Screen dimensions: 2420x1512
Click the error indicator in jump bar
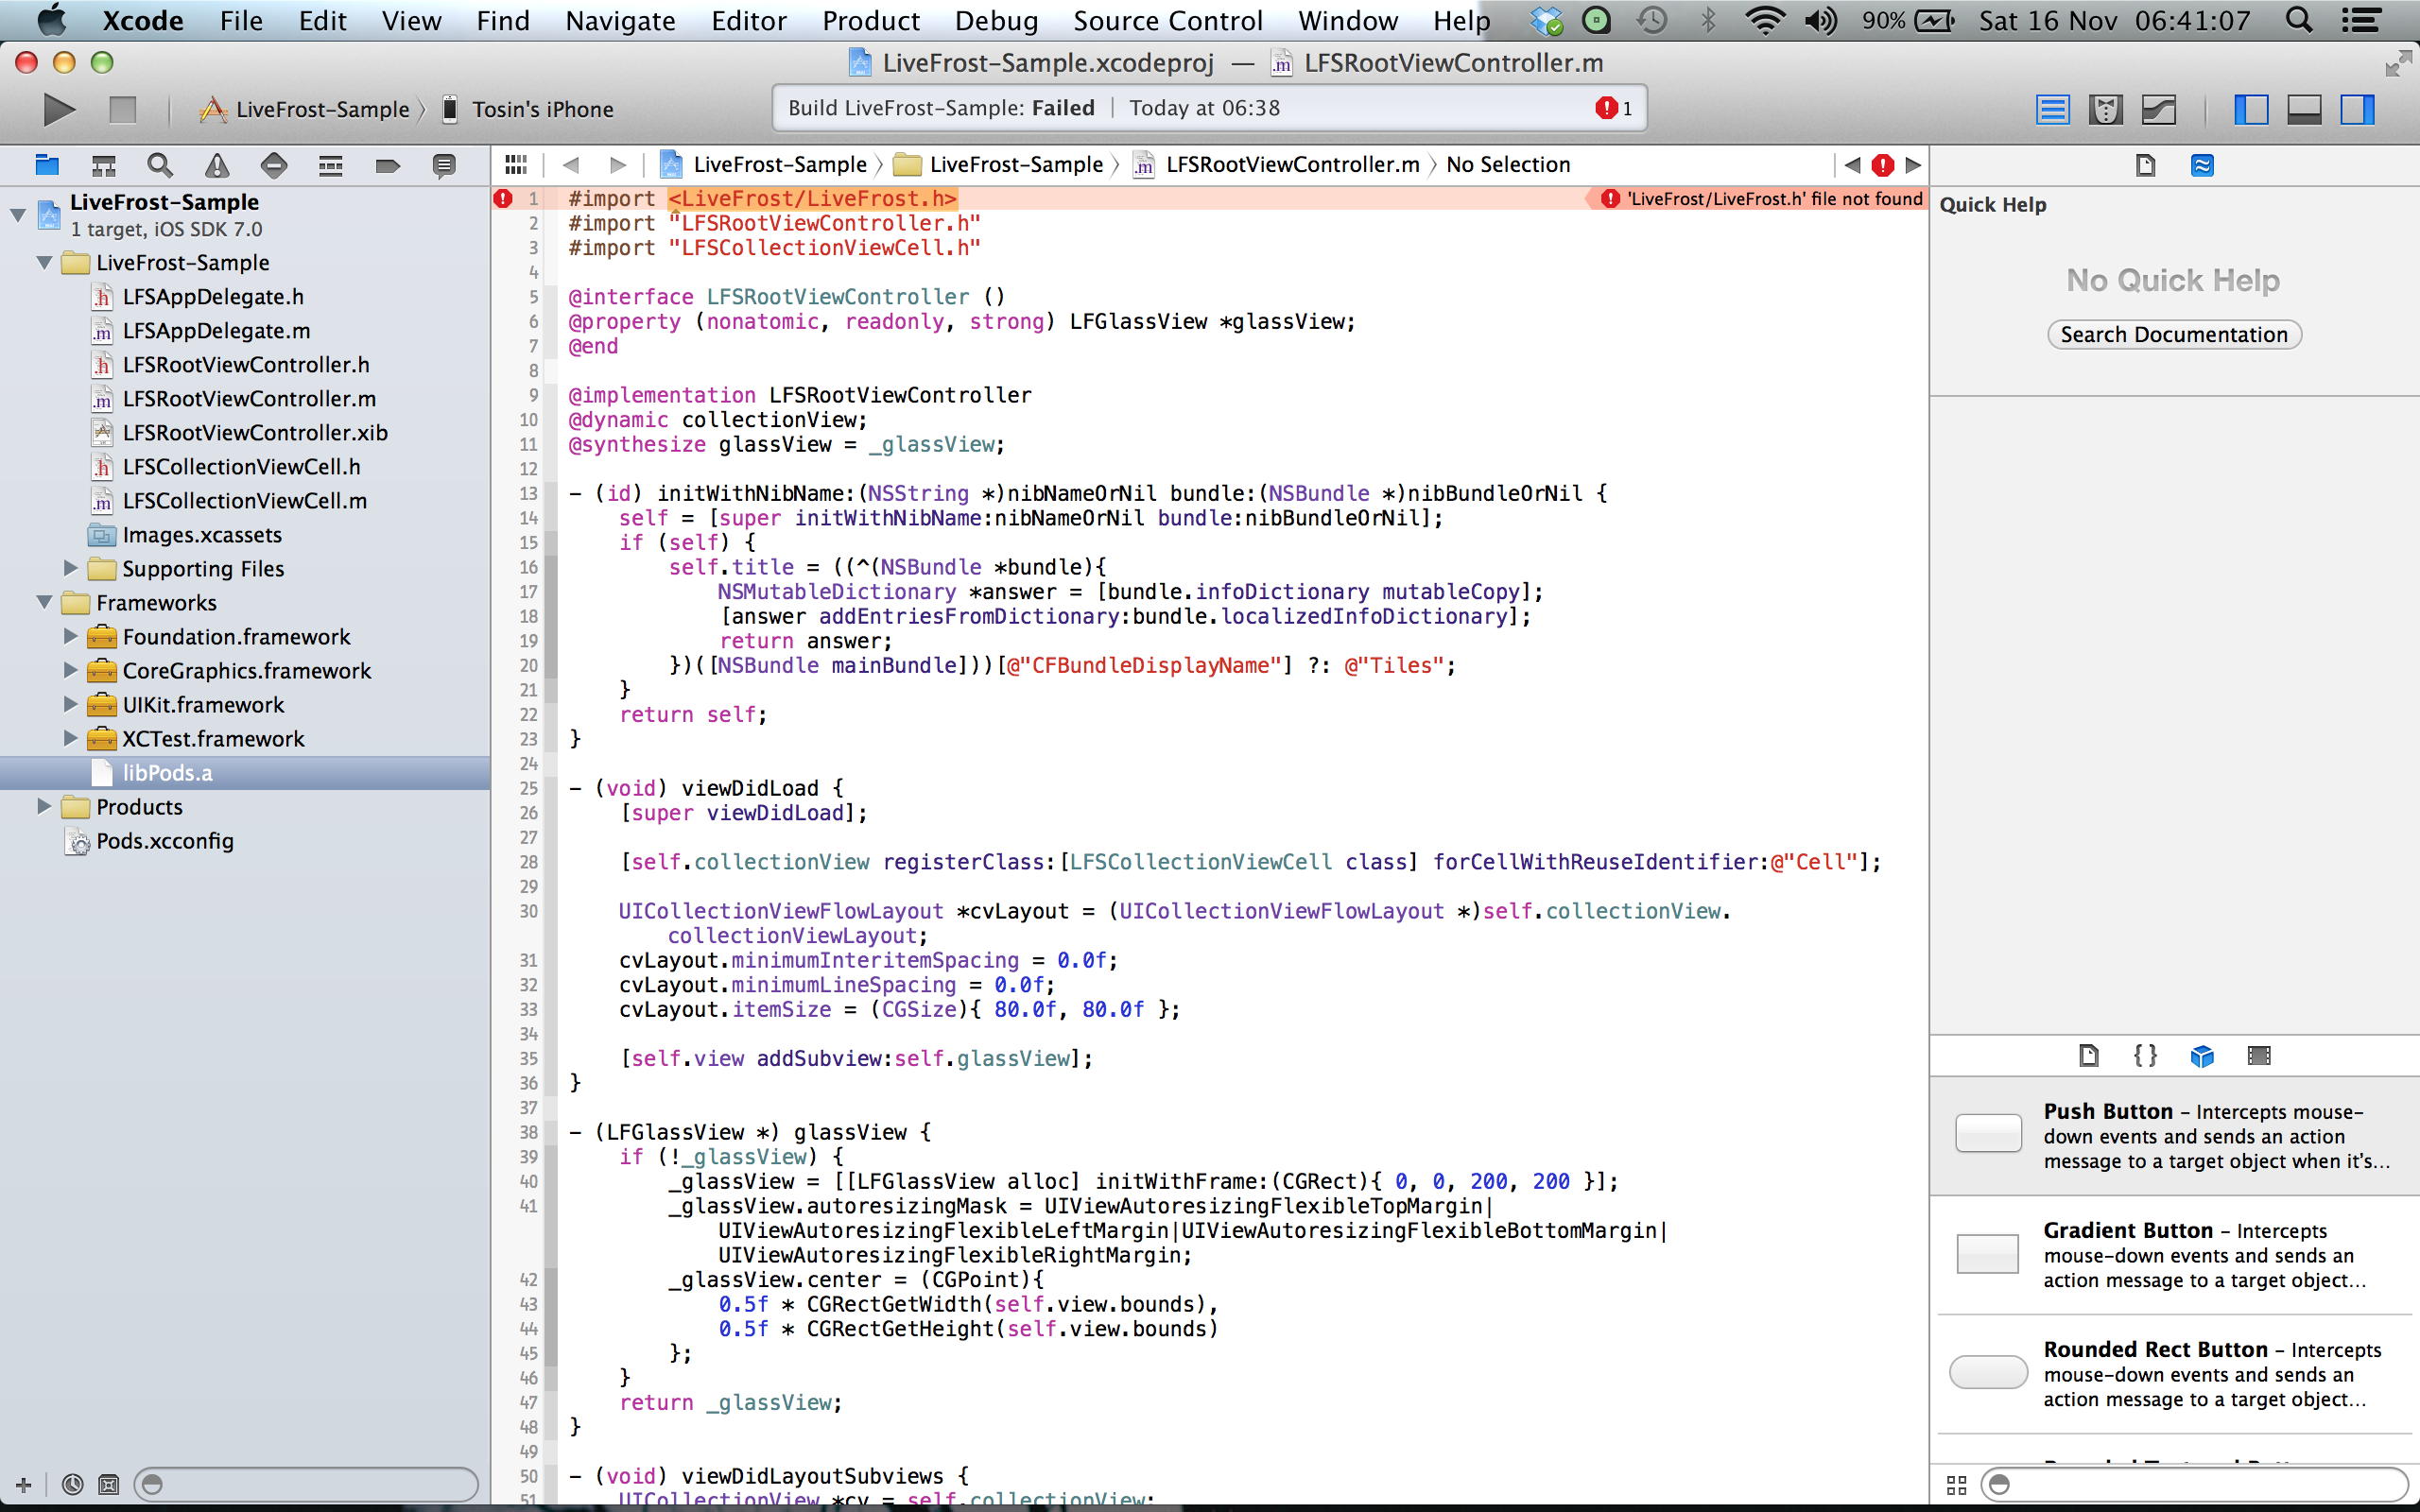tap(1882, 165)
